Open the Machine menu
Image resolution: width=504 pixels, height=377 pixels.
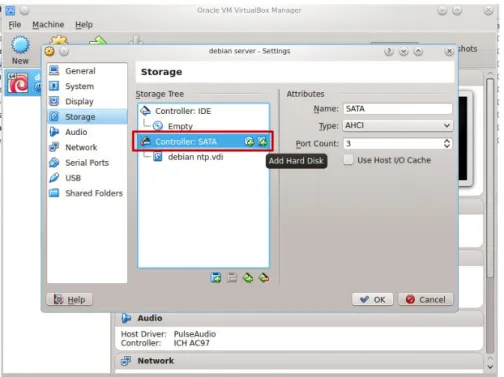coord(48,25)
